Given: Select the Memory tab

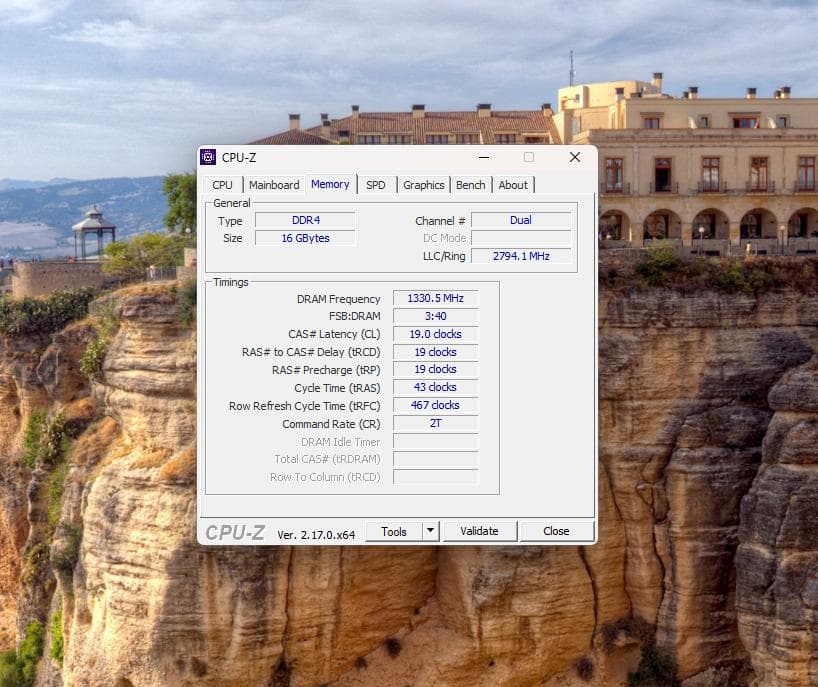Looking at the screenshot, I should 330,184.
